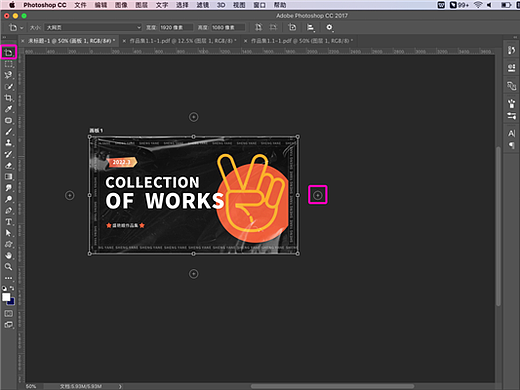Switch to 作品集1.1-1.pdf @ 50% tab
Viewport: 520px width, 390px height.
click(302, 41)
